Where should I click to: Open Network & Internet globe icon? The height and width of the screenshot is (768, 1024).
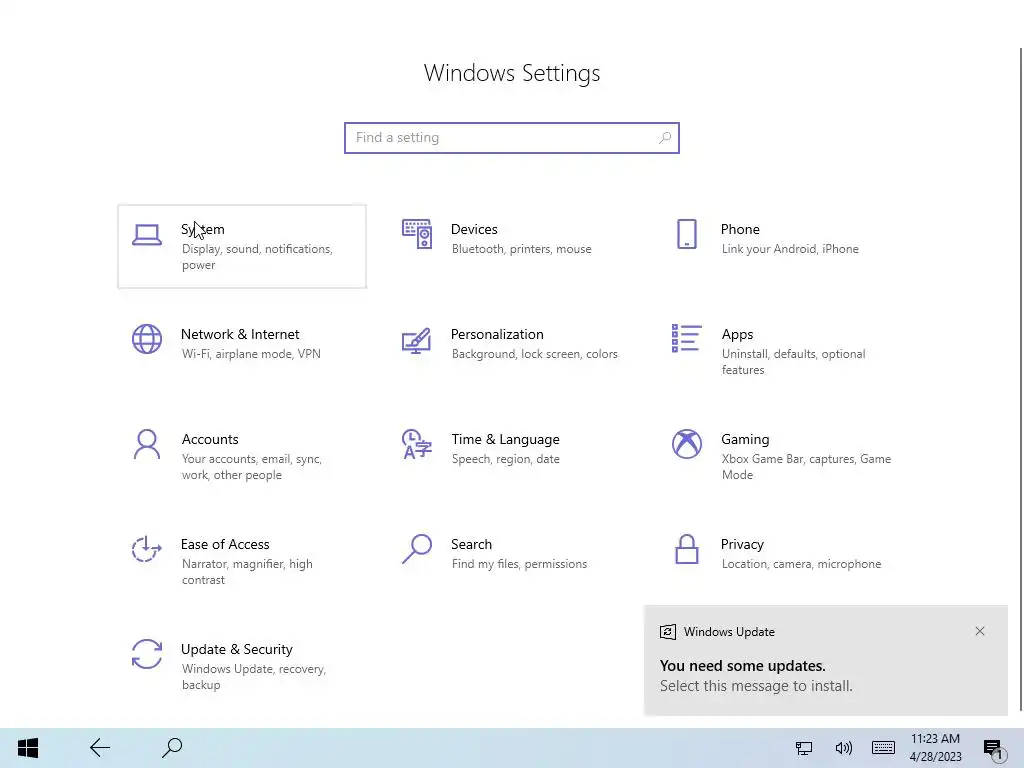tap(147, 339)
